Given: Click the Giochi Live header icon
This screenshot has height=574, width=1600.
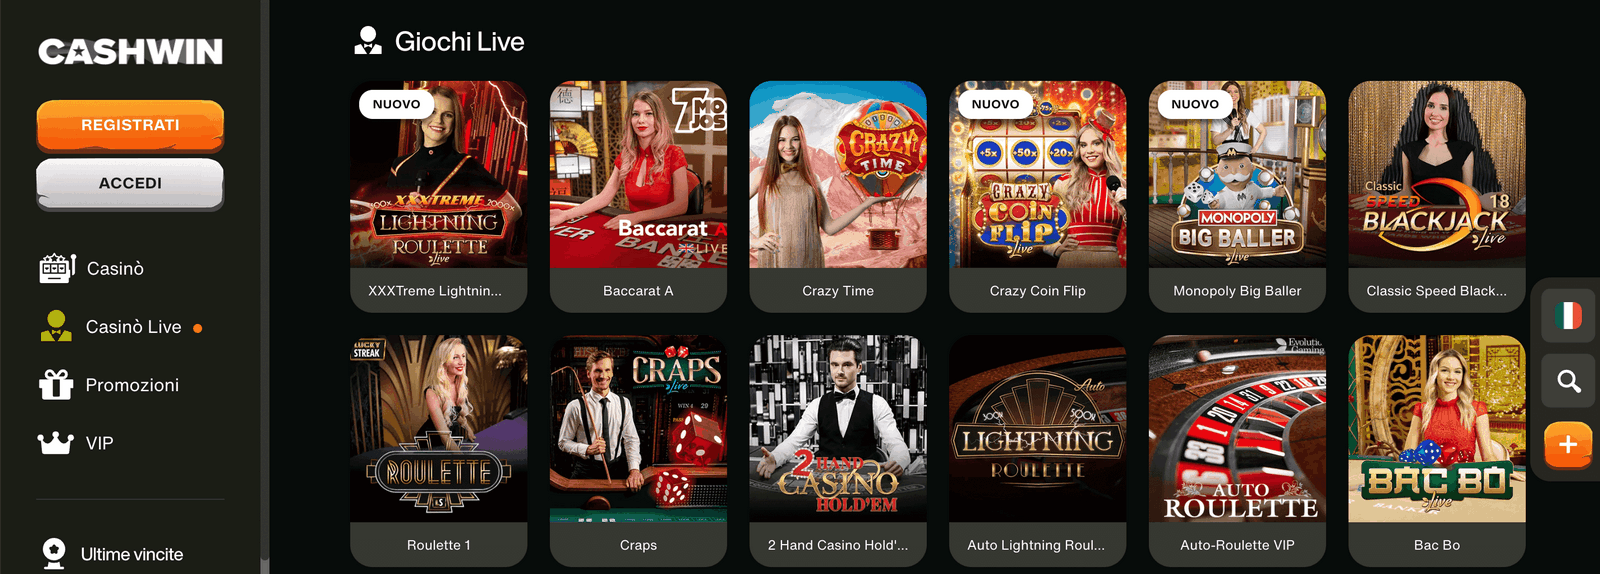Looking at the screenshot, I should tap(368, 41).
